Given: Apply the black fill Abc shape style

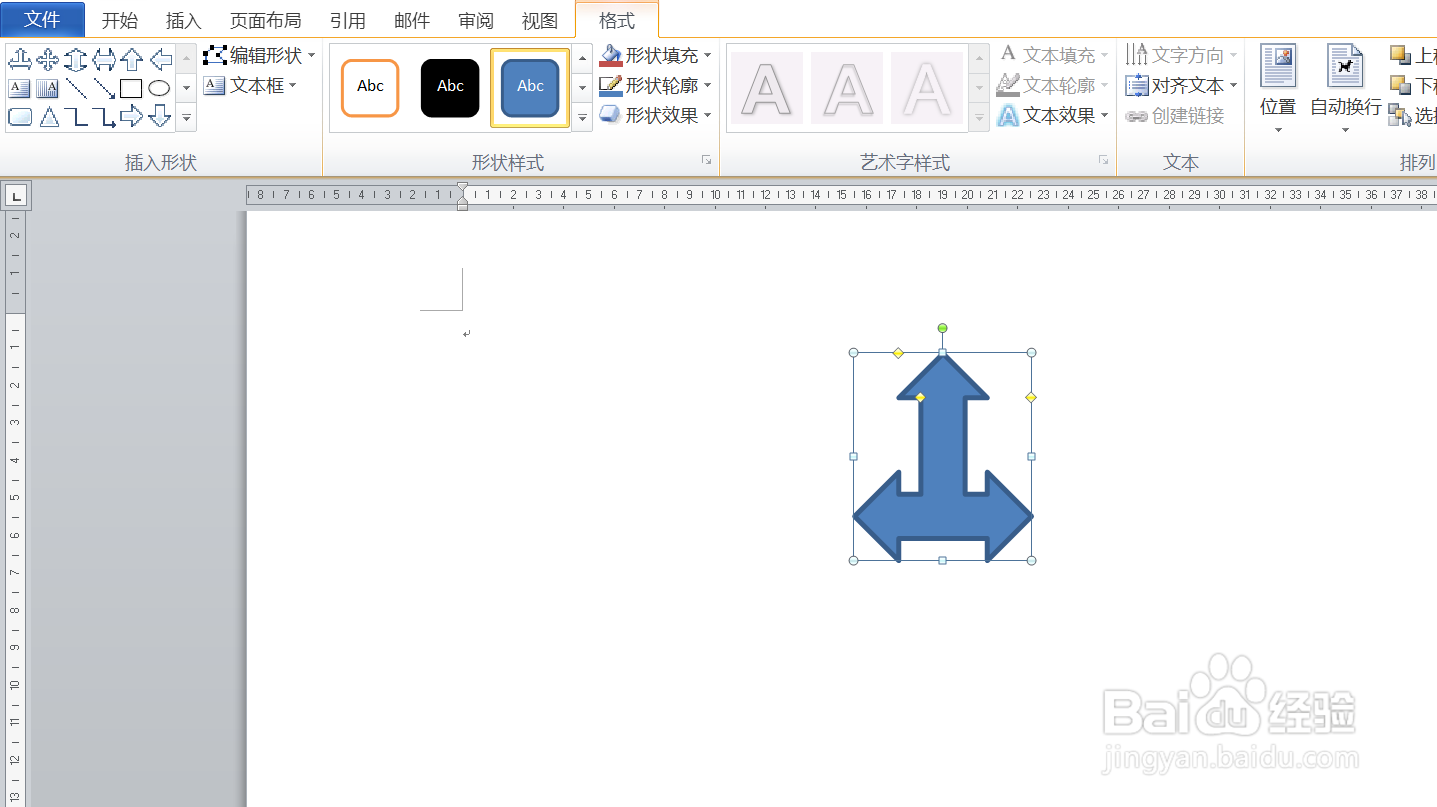Looking at the screenshot, I should pos(450,88).
